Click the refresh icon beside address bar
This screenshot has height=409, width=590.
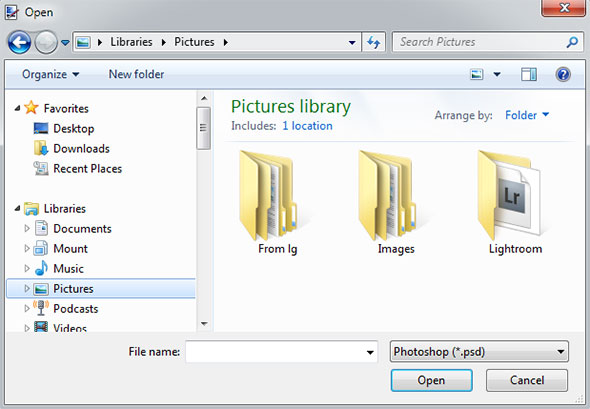click(x=374, y=42)
